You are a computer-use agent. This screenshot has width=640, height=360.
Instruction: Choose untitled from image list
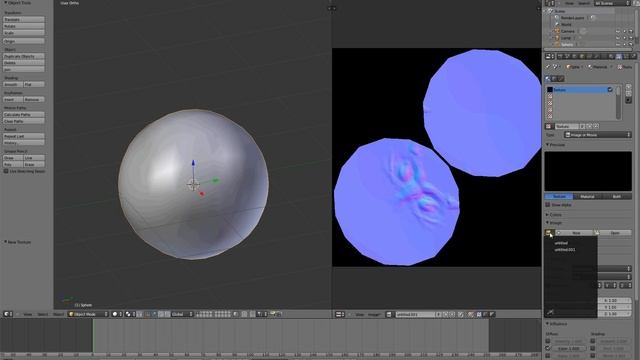pos(561,243)
